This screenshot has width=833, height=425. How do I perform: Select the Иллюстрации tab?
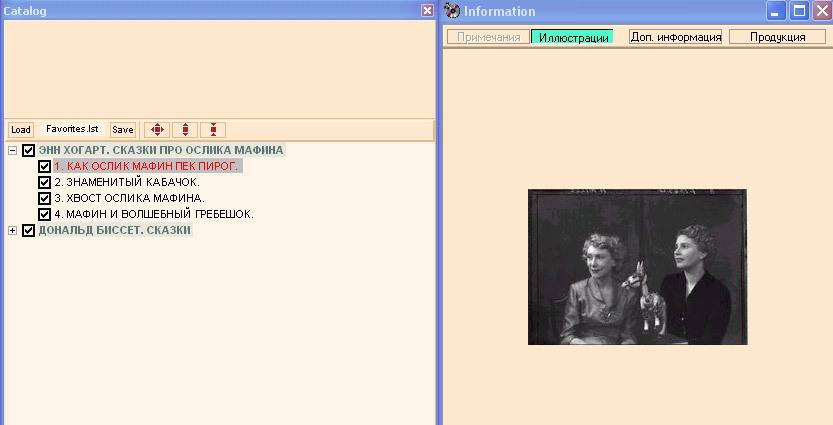pos(573,37)
